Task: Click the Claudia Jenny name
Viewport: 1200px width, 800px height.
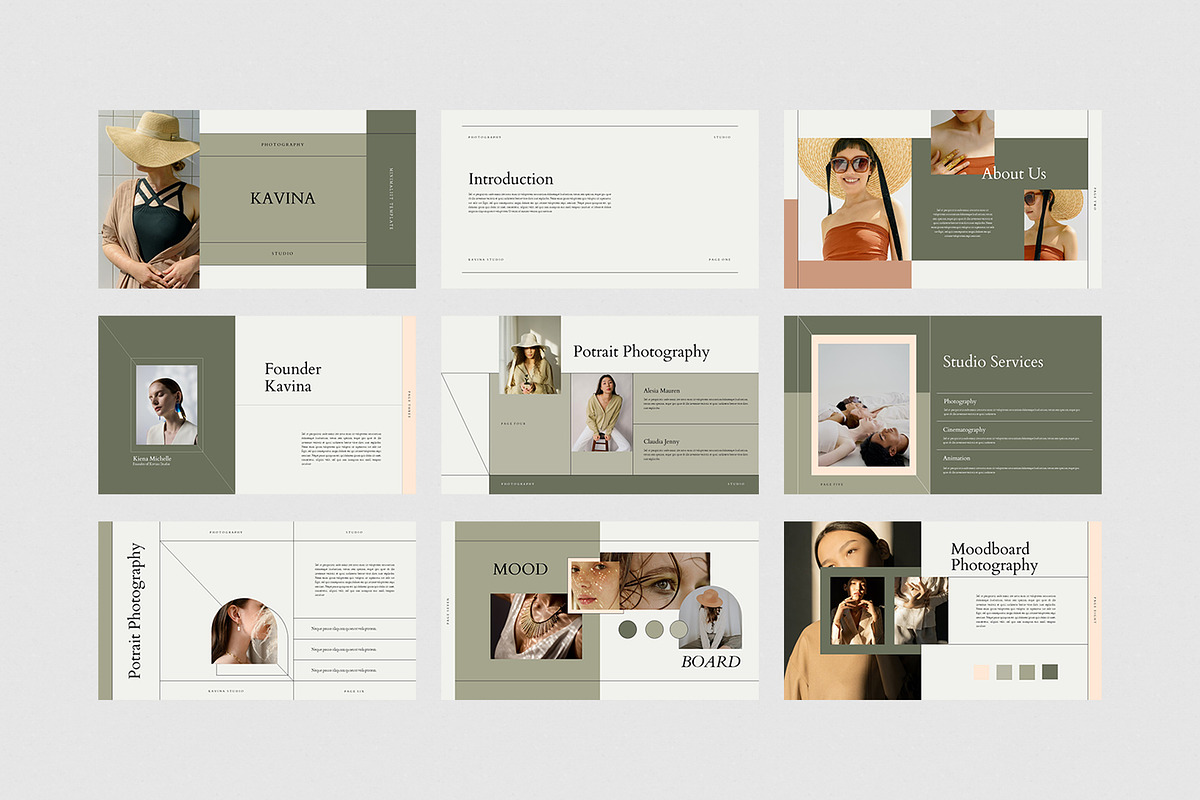Action: (x=662, y=441)
